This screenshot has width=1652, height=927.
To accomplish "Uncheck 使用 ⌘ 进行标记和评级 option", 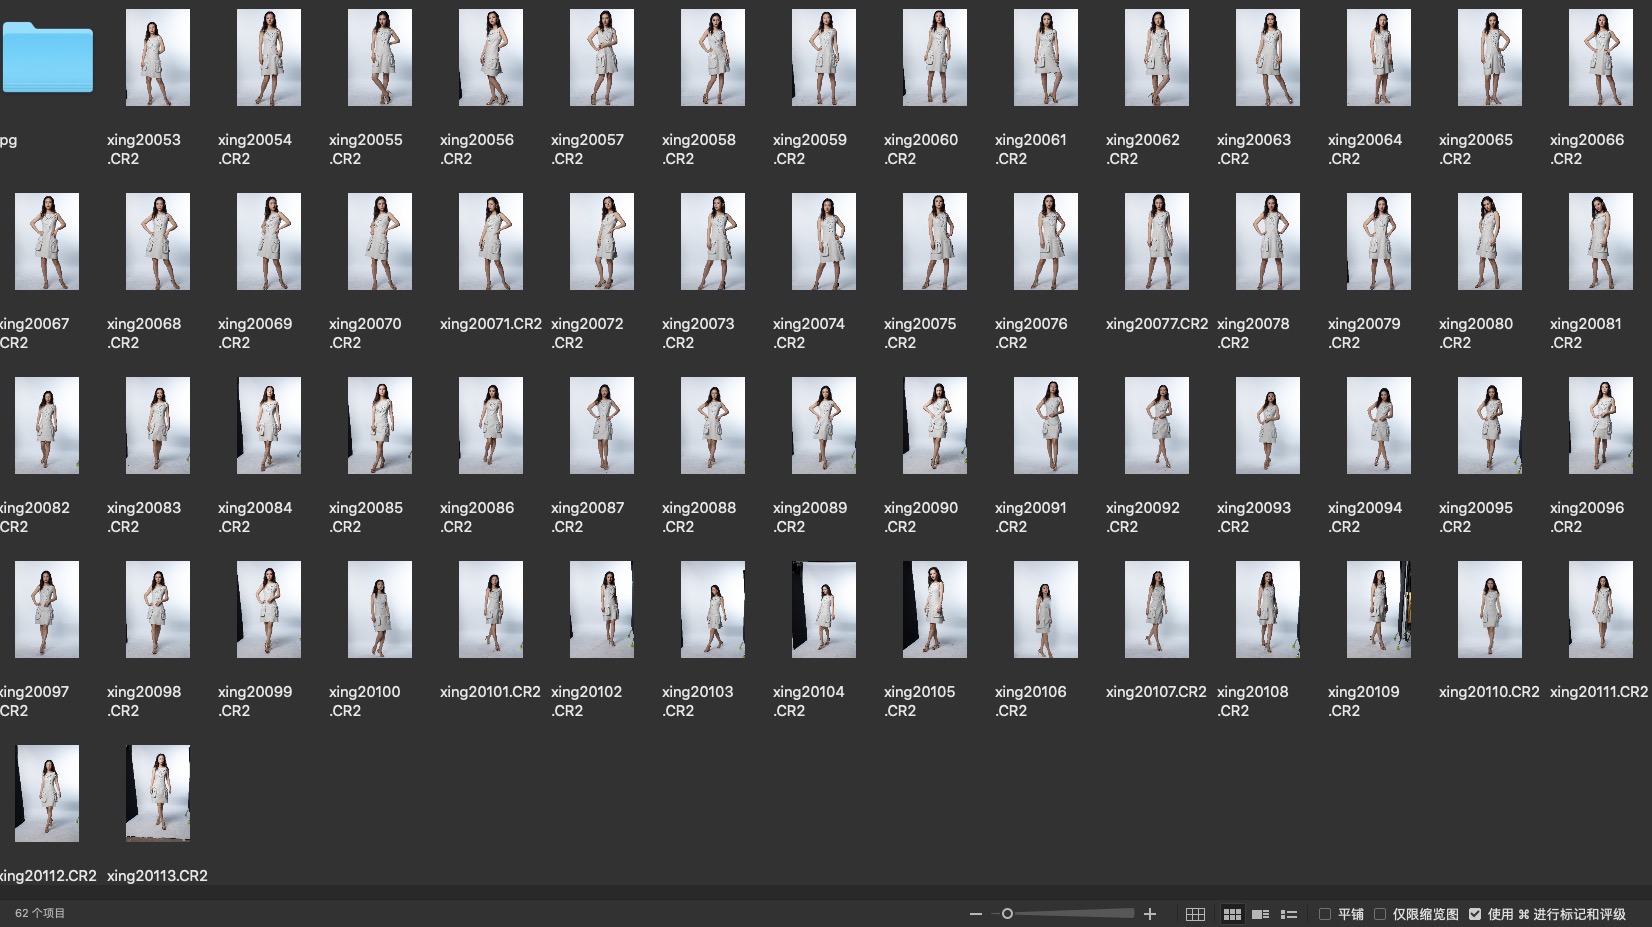I will (x=1475, y=914).
